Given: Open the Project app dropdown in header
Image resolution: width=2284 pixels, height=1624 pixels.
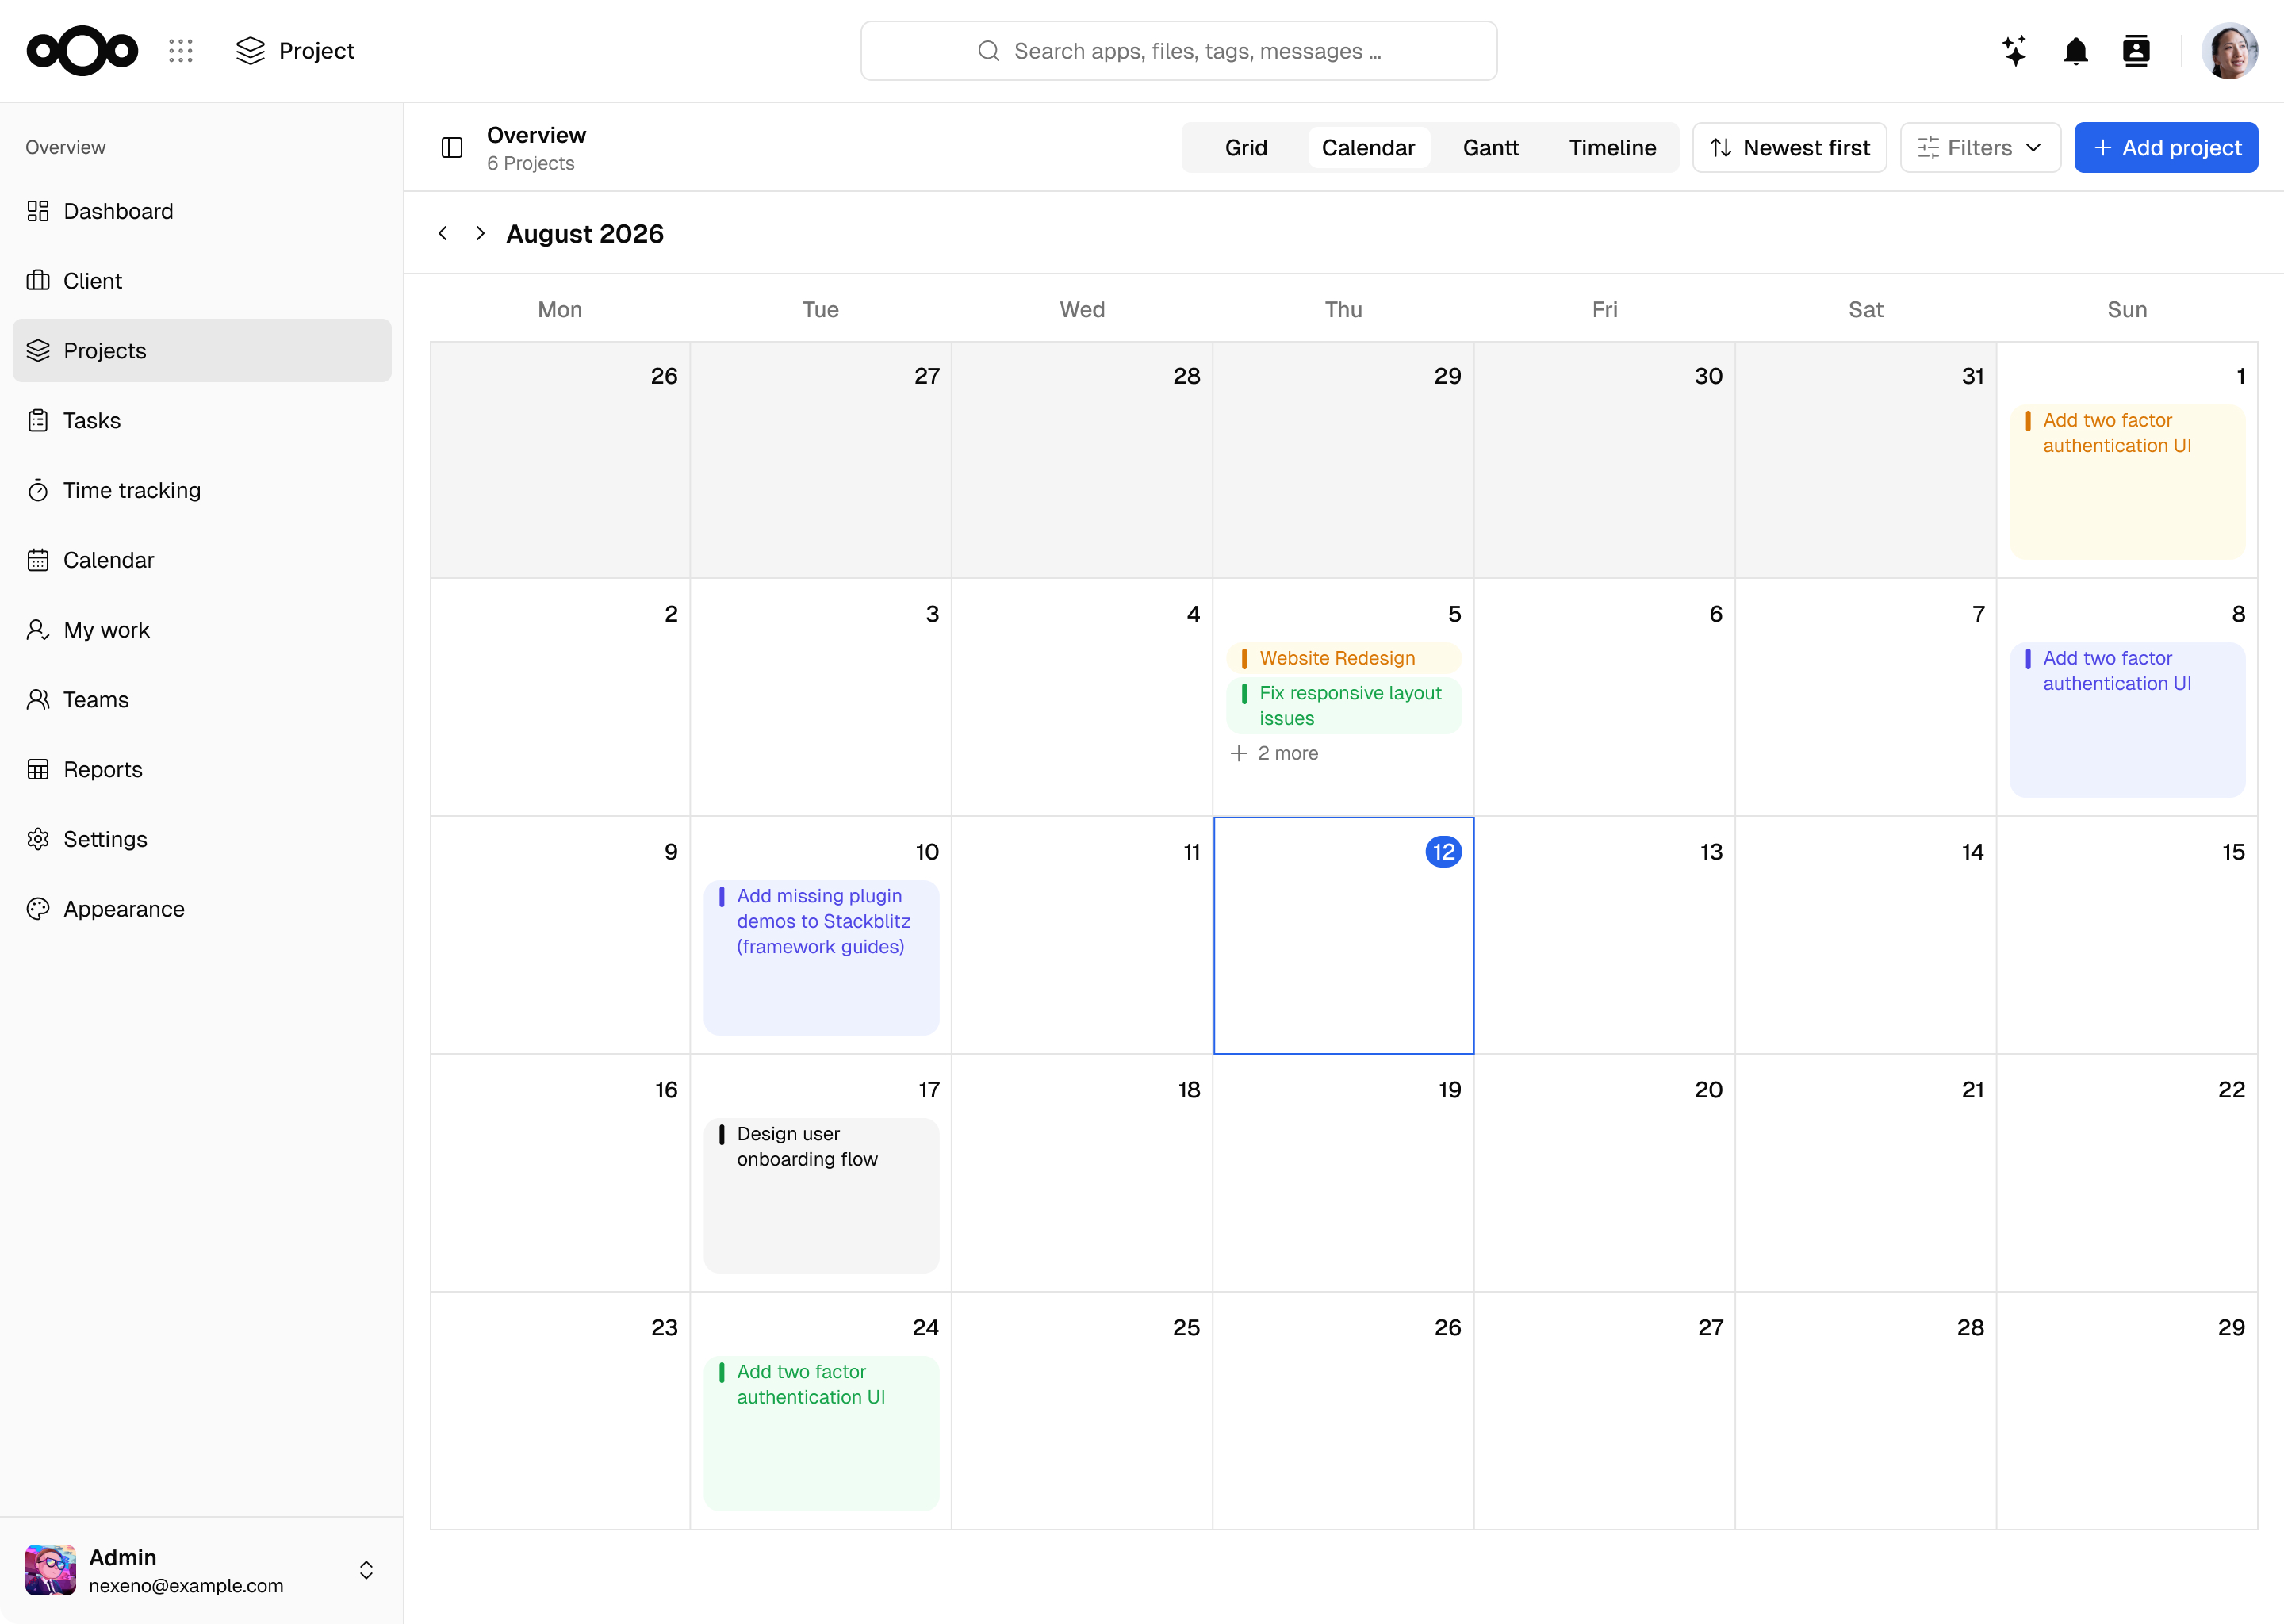Looking at the screenshot, I should coord(295,51).
